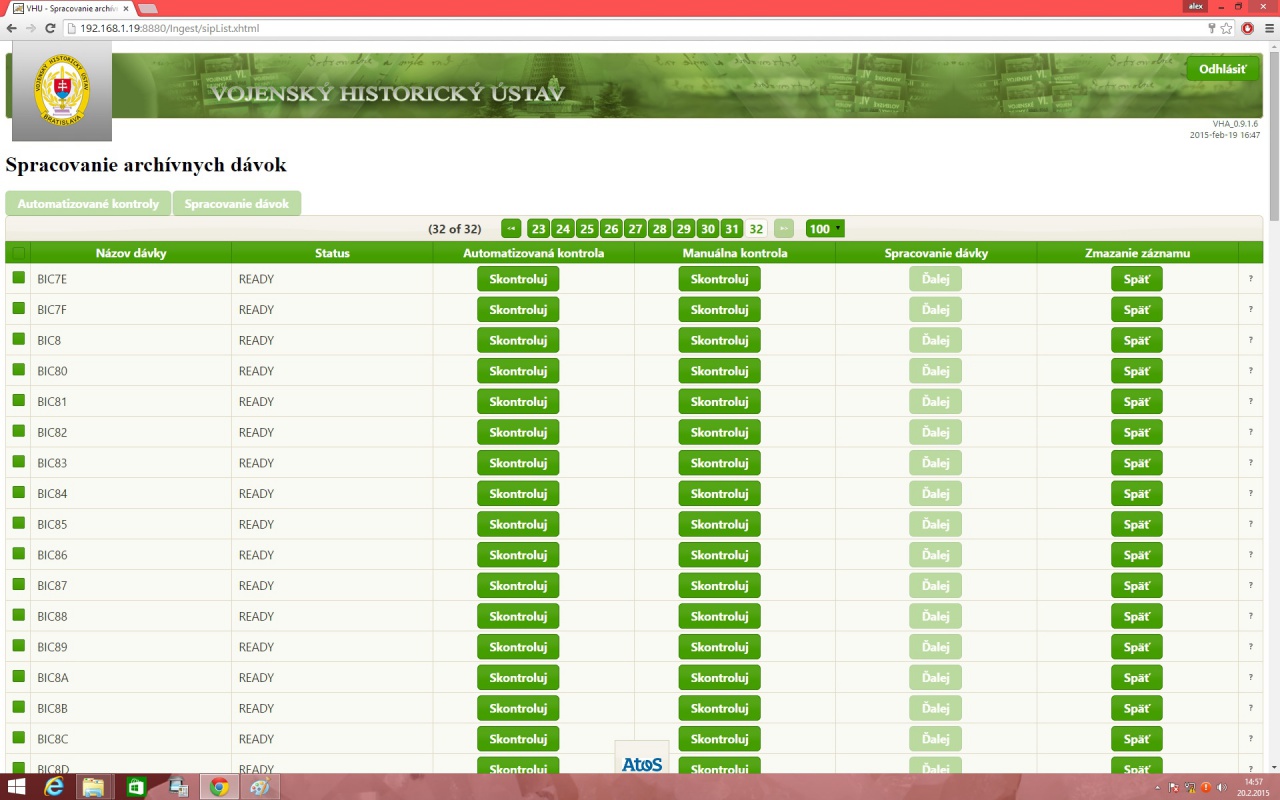Toggle the select-all checkbox in table header
1280x800 pixels.
coord(18,254)
